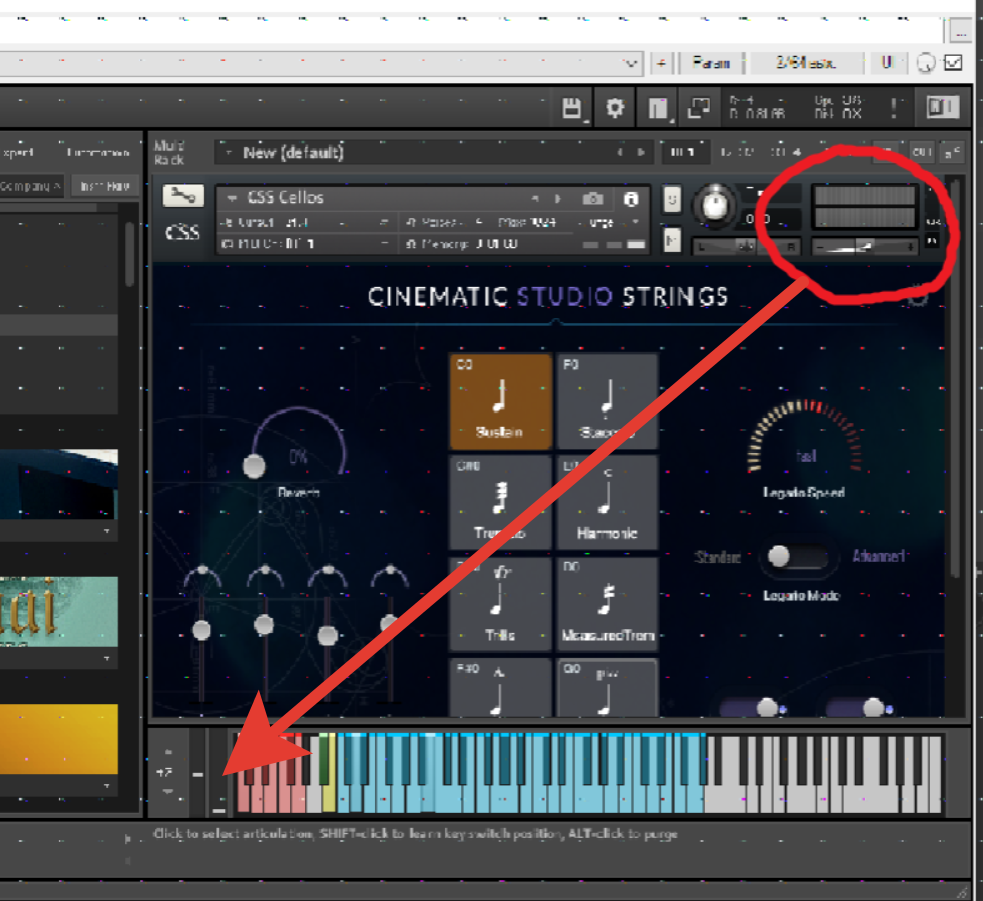
Task: Click the instrument volume slider
Action: pyautogui.click(x=865, y=247)
